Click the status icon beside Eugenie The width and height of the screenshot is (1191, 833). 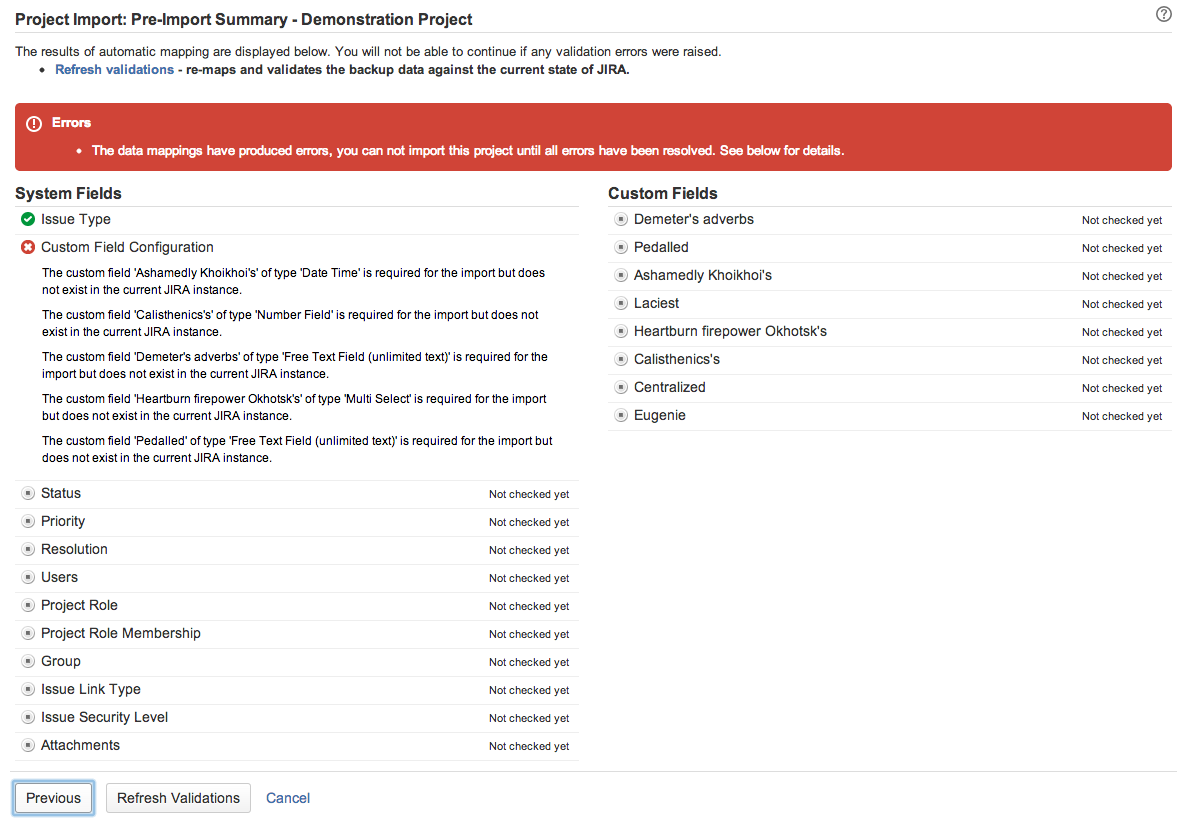point(621,415)
